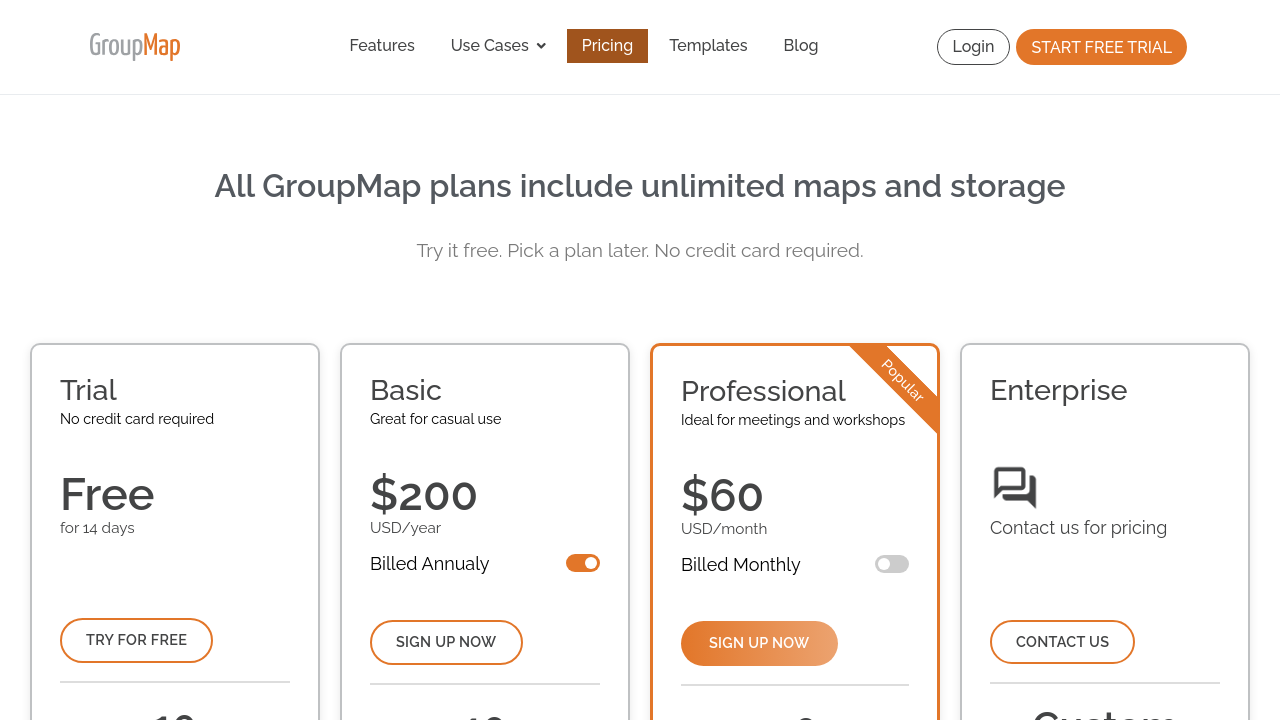Select the Pricing nav item
Screen dimensions: 1280x720
(607, 46)
